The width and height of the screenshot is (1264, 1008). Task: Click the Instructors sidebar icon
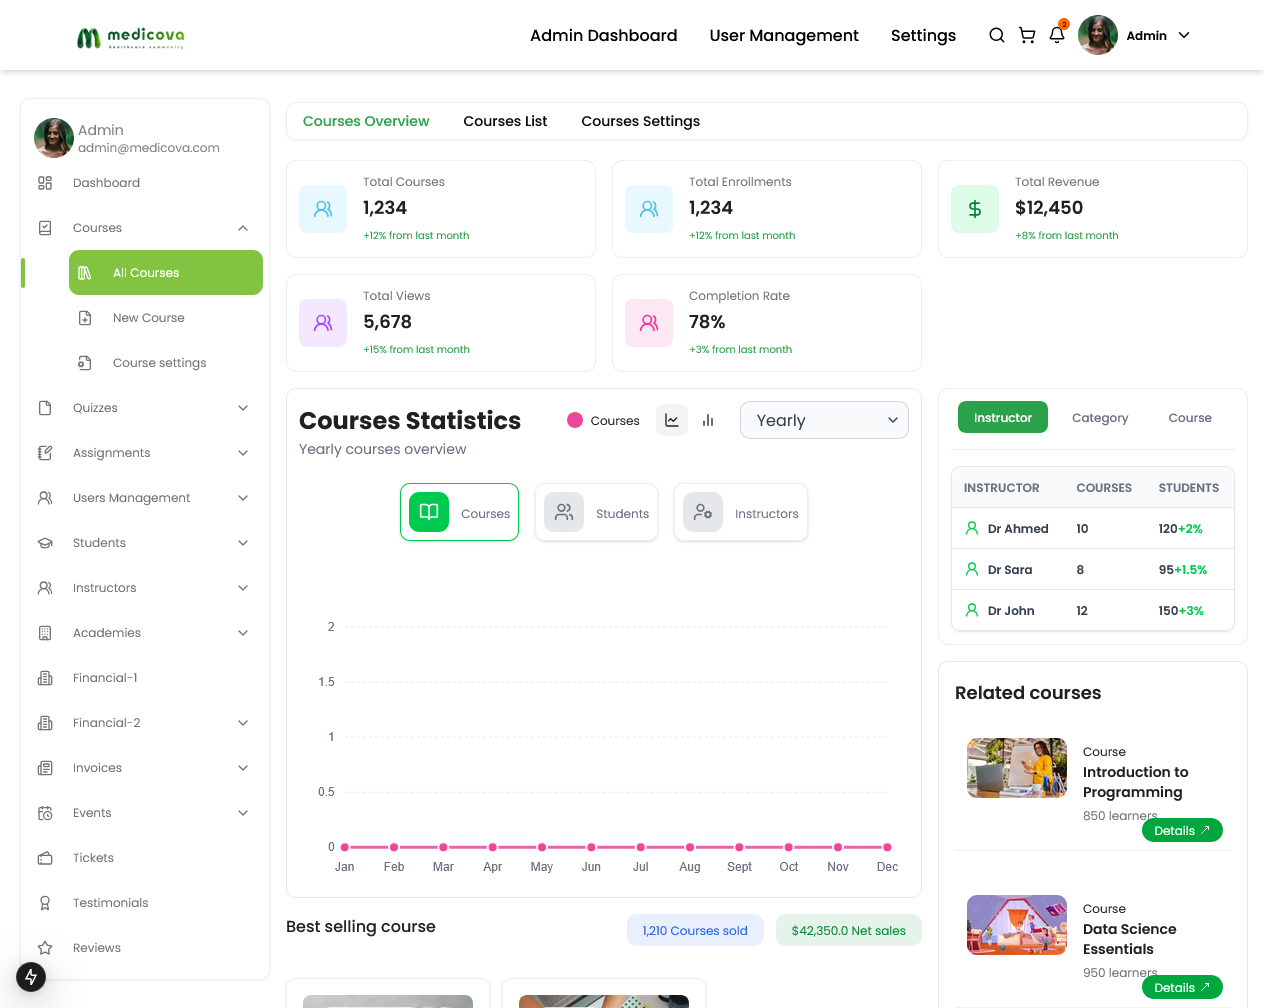(x=45, y=588)
